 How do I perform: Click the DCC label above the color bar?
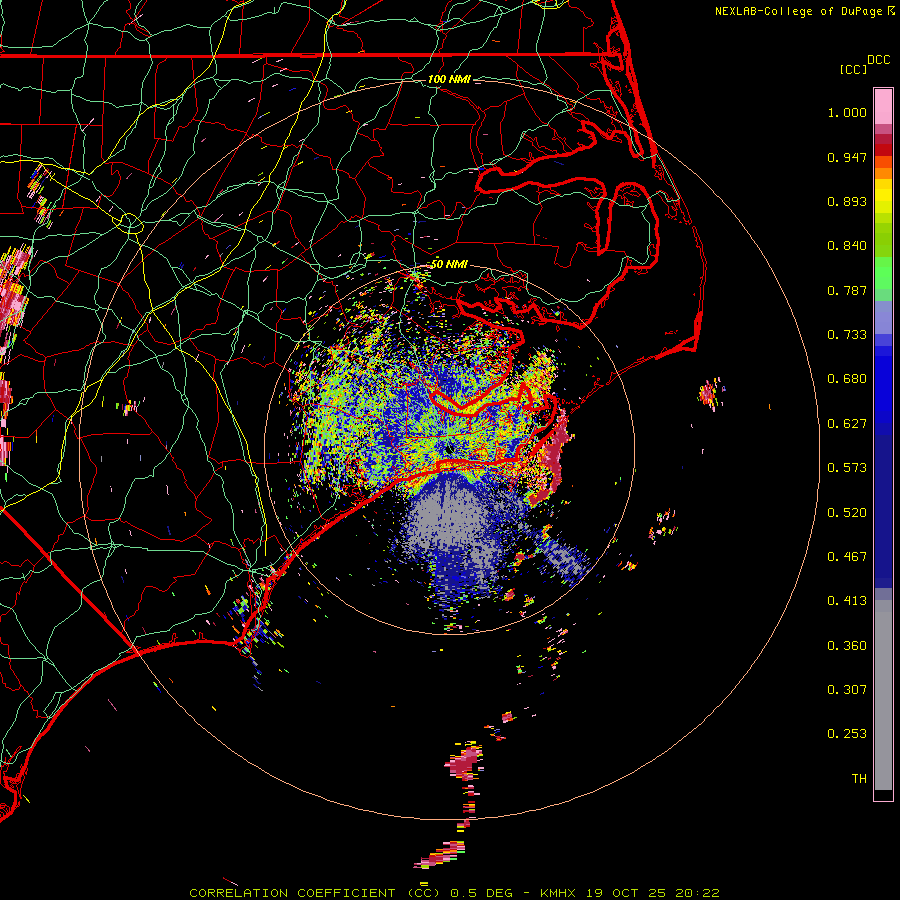pos(879,60)
